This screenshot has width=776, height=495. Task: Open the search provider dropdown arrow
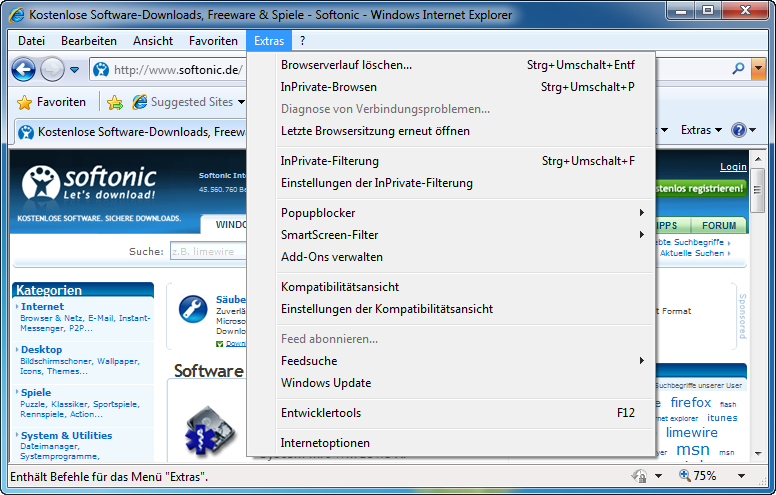(759, 69)
